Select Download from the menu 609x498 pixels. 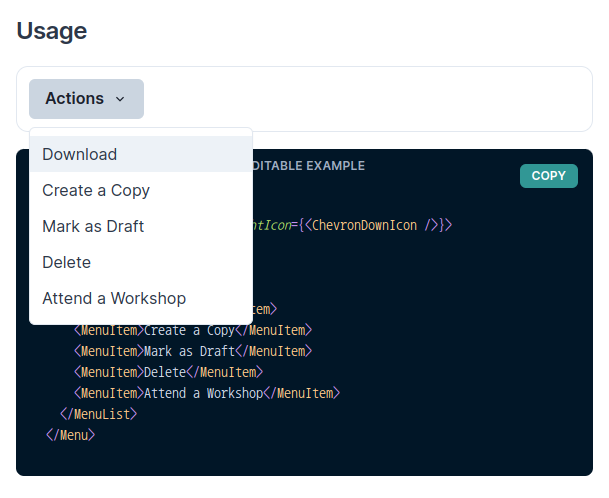pos(80,154)
